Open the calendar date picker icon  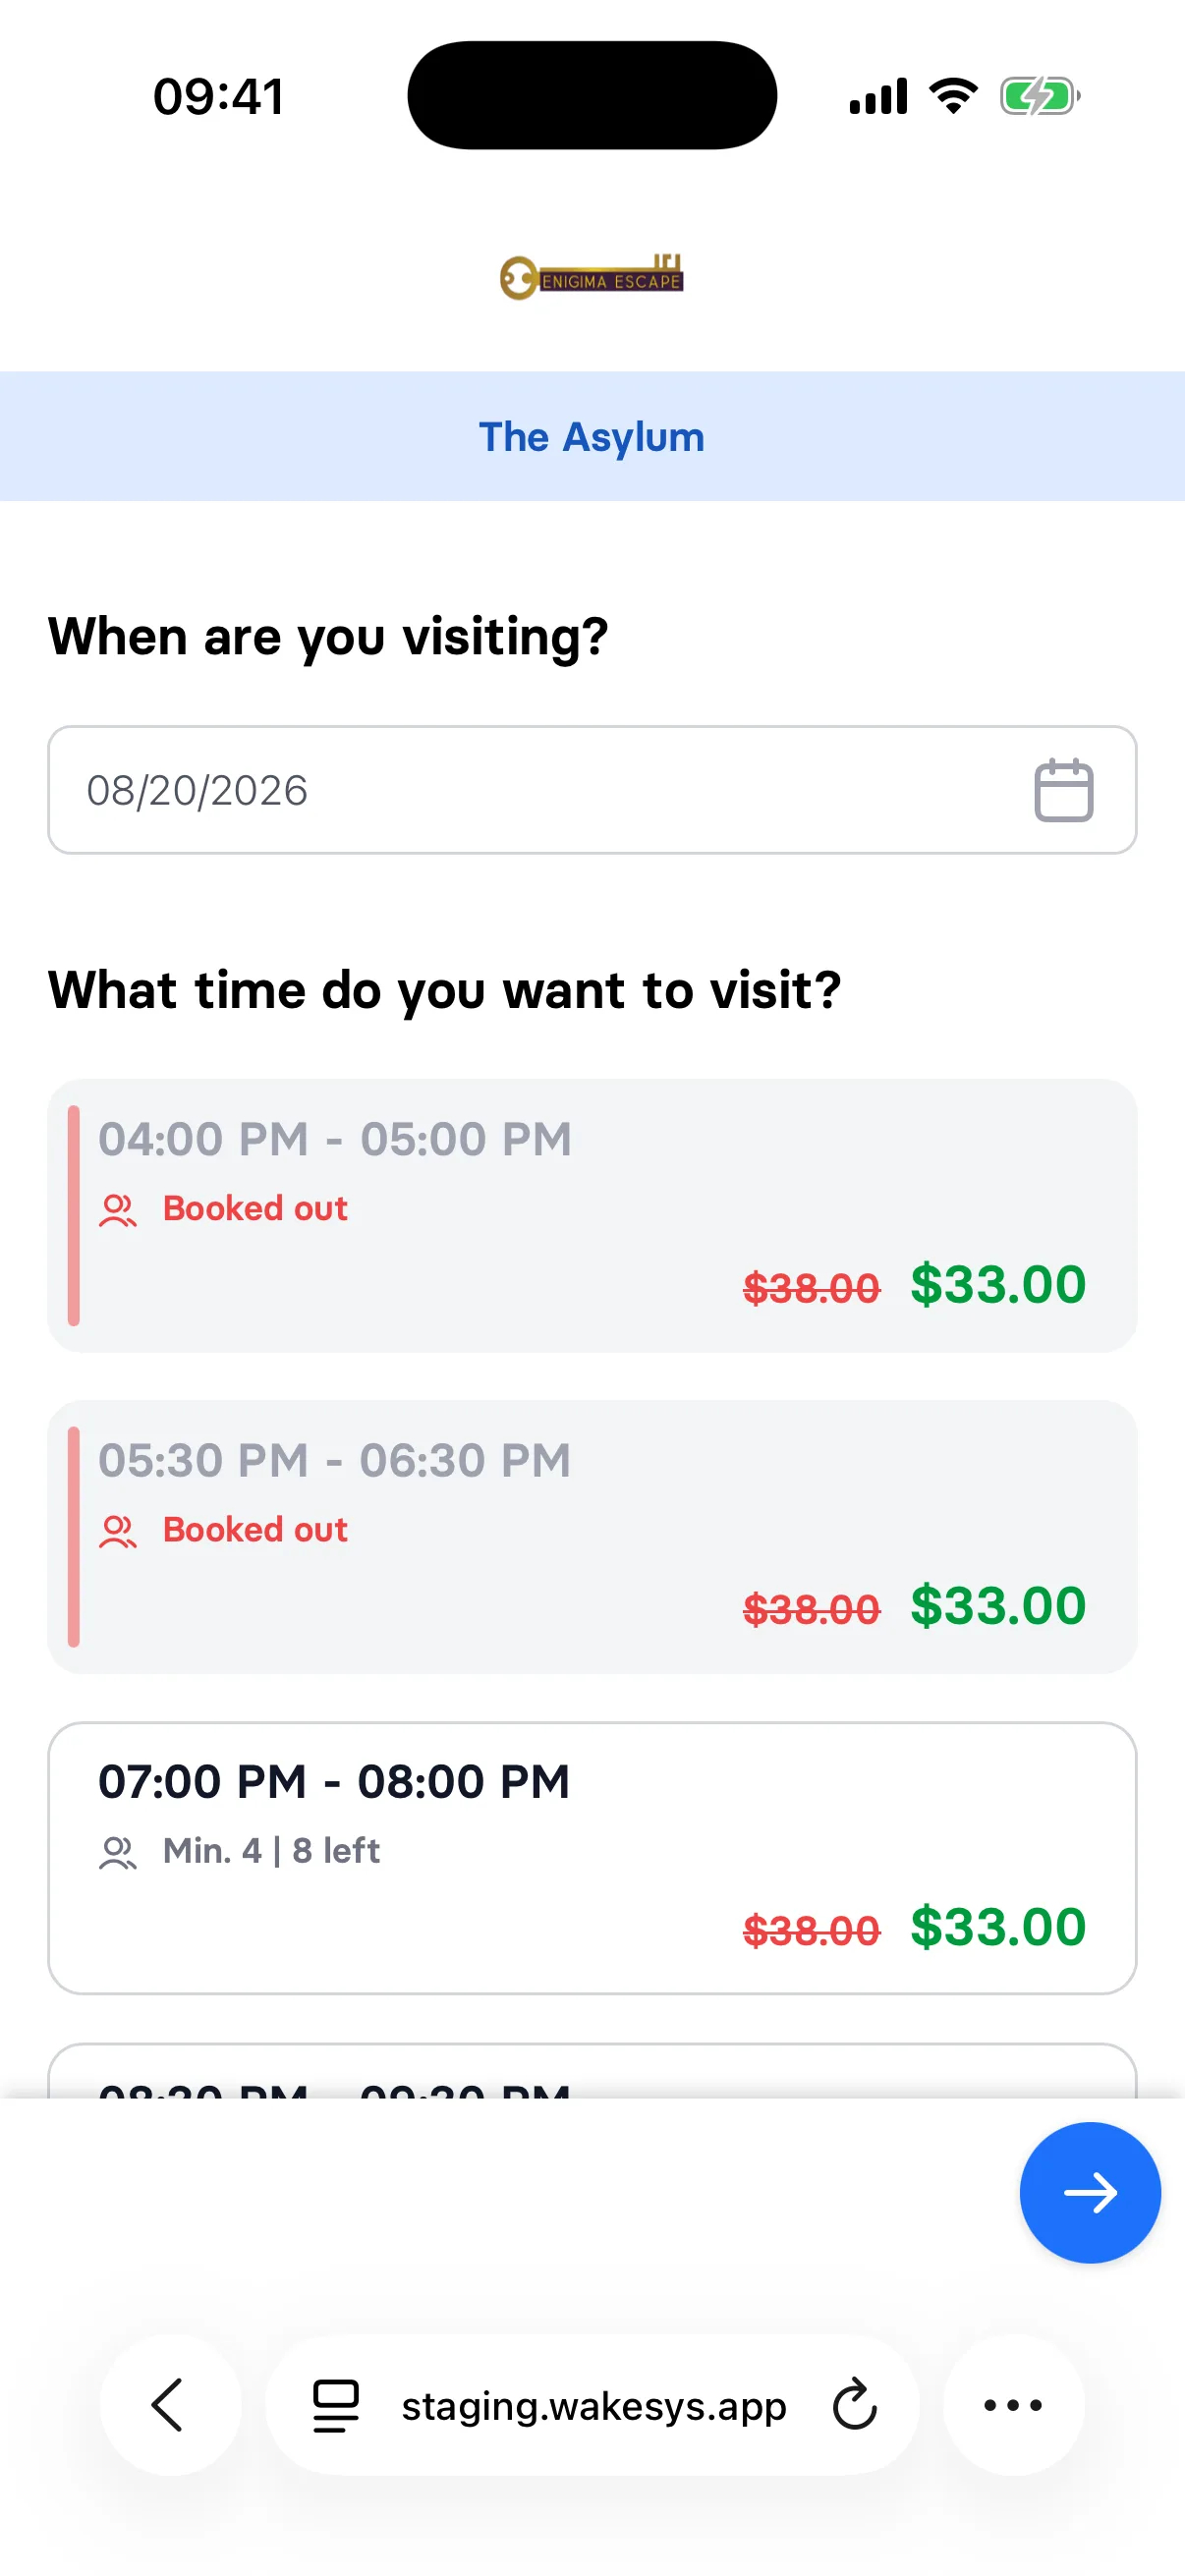pyautogui.click(x=1063, y=790)
